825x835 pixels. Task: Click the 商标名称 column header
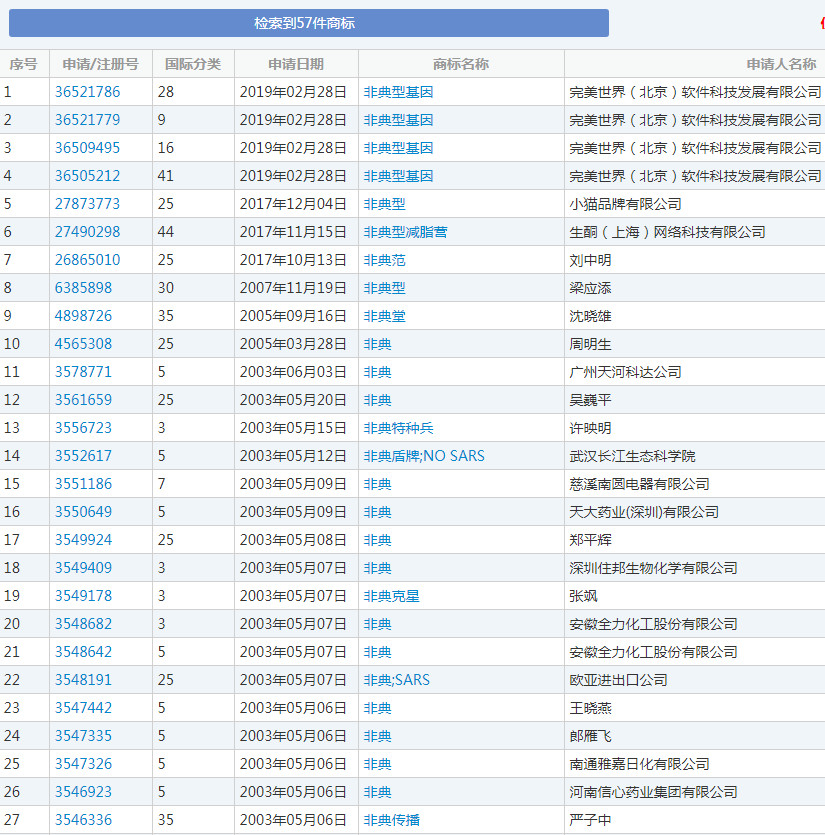[464, 63]
